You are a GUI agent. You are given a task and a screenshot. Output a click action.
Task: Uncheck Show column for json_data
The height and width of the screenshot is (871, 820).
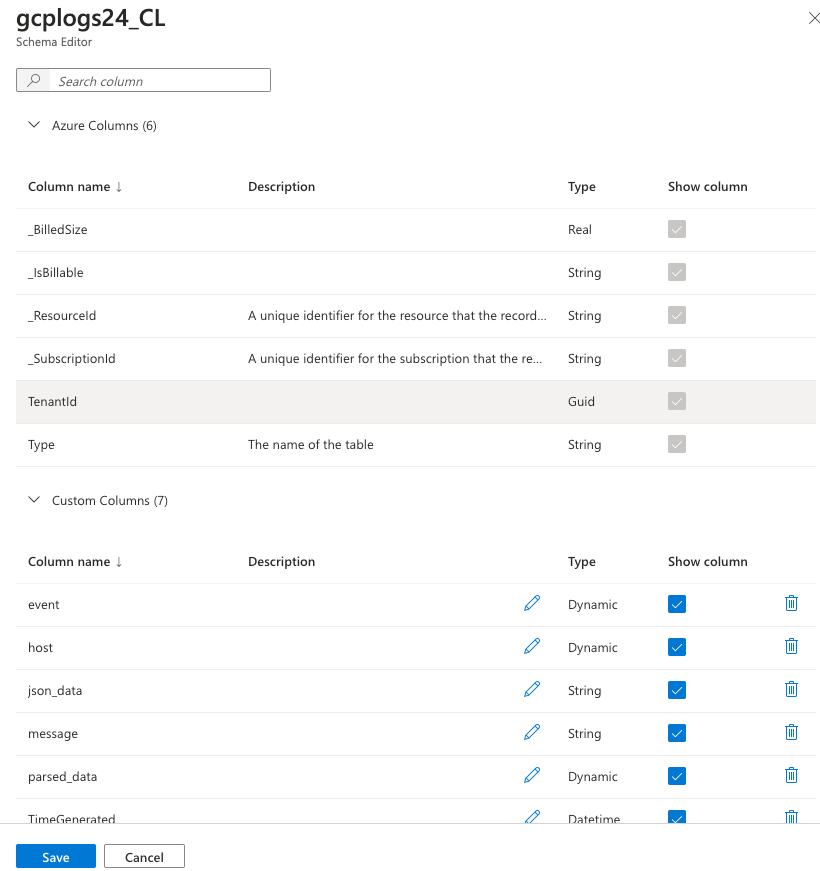point(677,690)
